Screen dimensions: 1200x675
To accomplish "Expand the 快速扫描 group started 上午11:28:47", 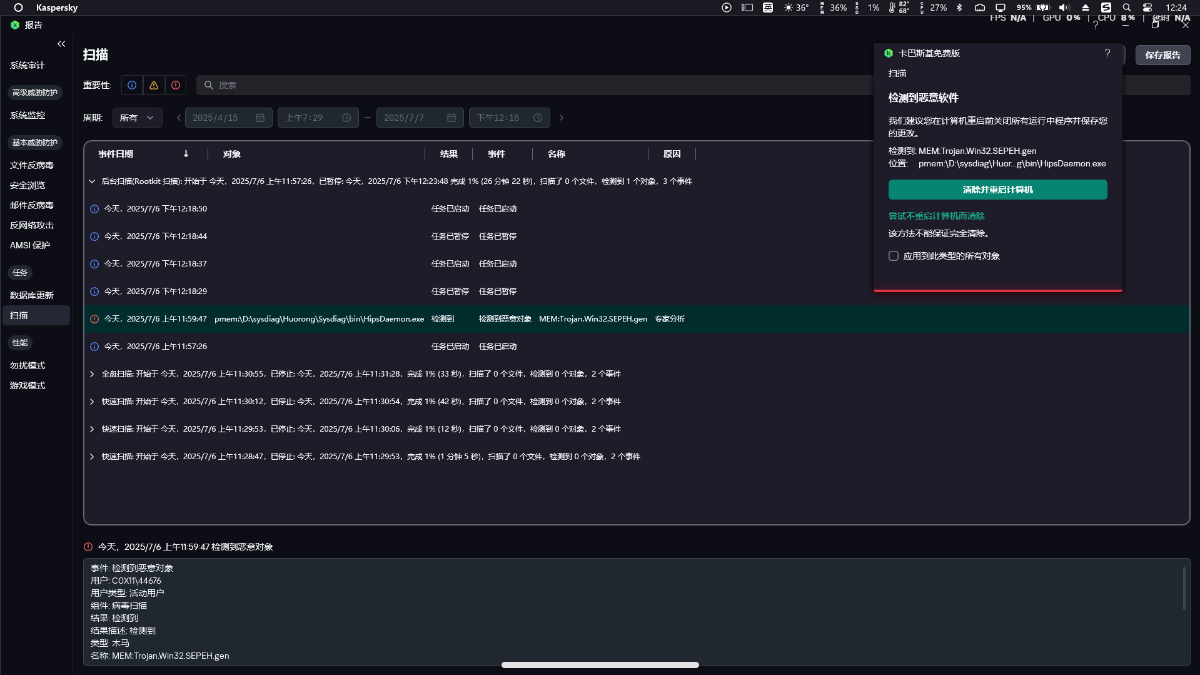I will click(93, 456).
